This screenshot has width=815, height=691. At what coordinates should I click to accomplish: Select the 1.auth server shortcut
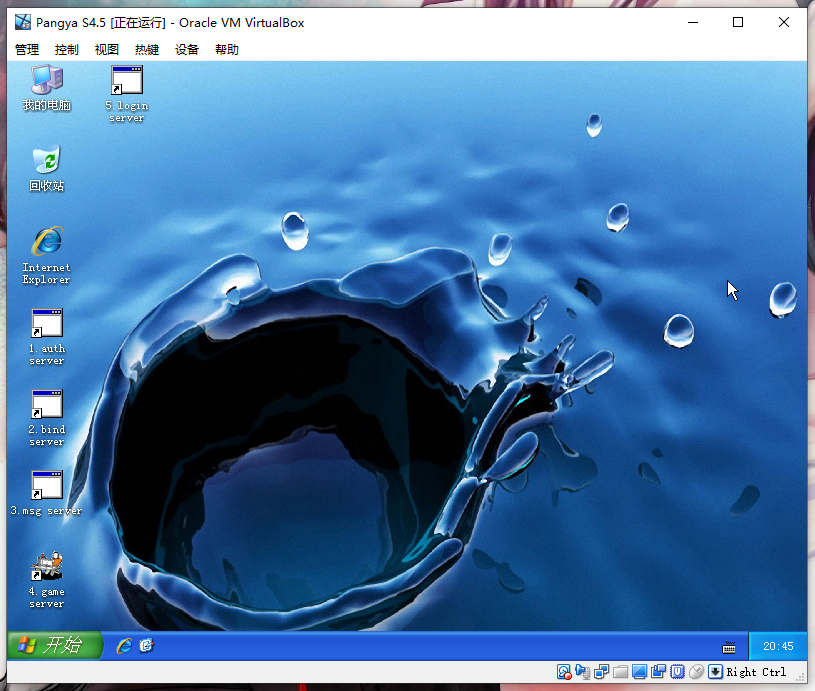click(47, 337)
